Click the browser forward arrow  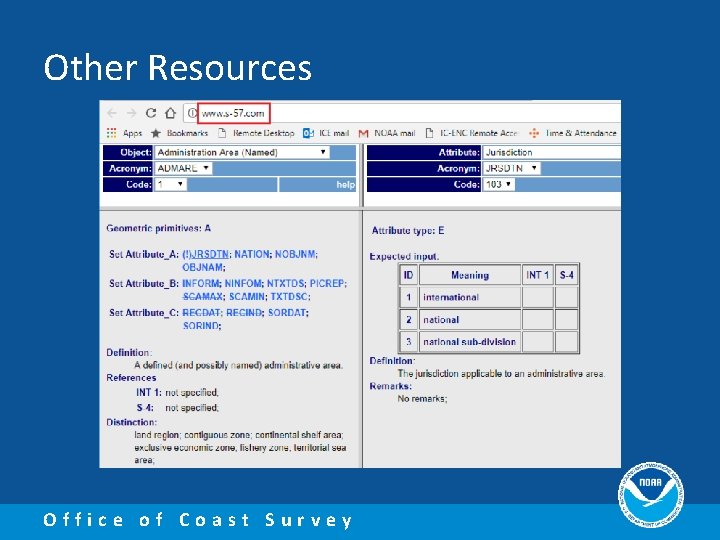(x=131, y=113)
